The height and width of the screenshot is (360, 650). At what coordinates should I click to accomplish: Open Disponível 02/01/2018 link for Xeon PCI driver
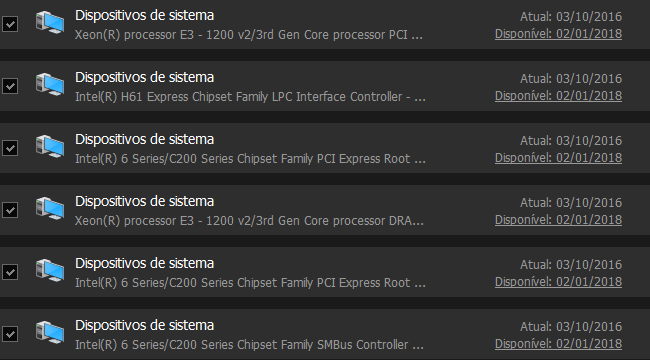(x=558, y=34)
